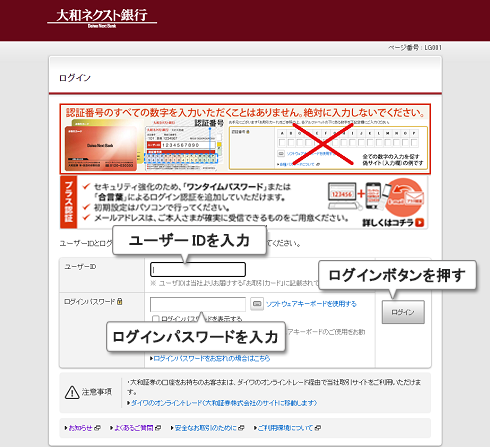490x447 pixels.
Task: Click the ユーザーID input field
Action: 198,269
